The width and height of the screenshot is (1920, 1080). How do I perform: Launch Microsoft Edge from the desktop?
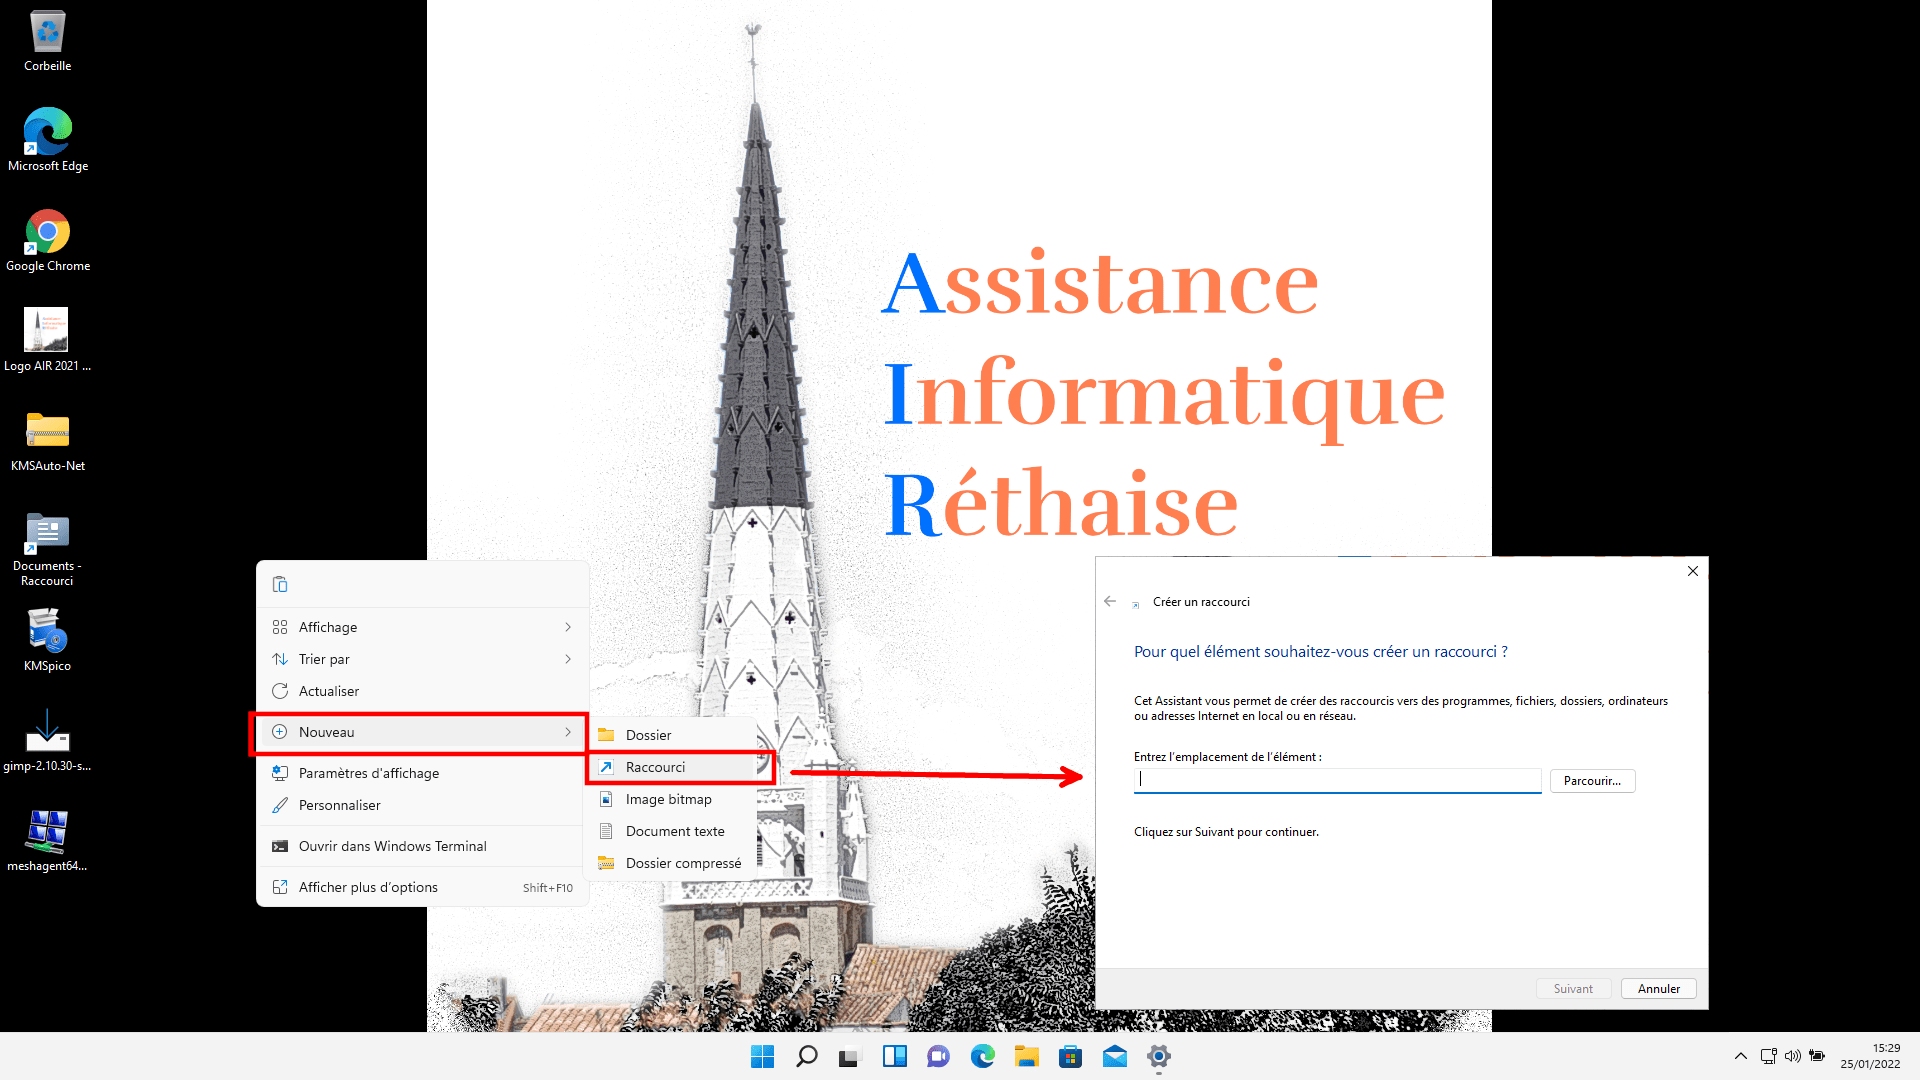pos(47,130)
